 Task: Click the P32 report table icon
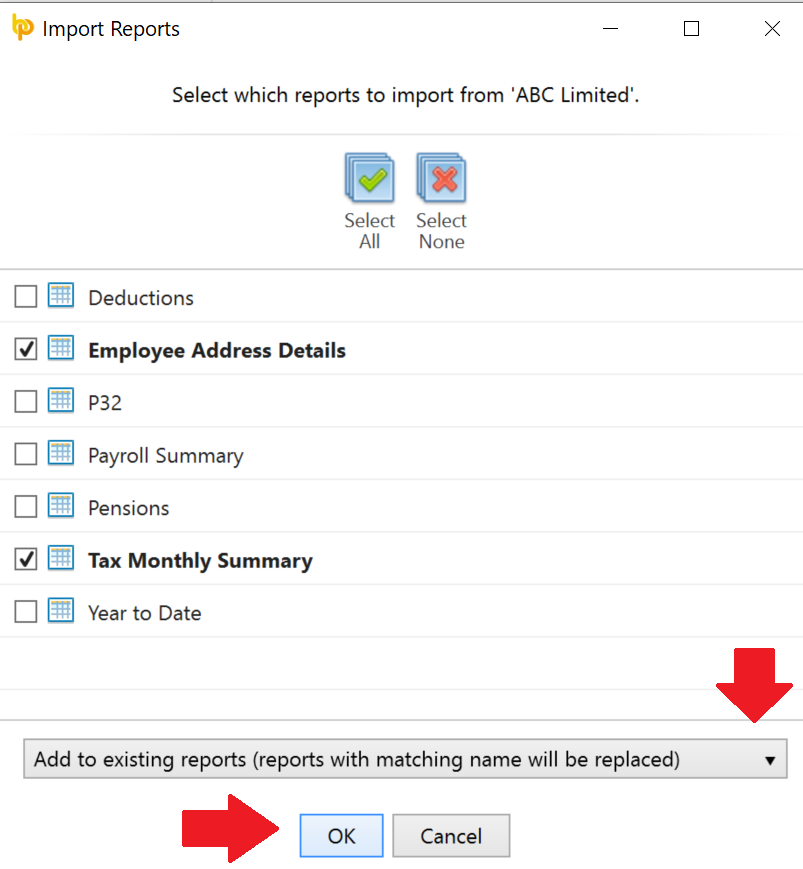[61, 401]
